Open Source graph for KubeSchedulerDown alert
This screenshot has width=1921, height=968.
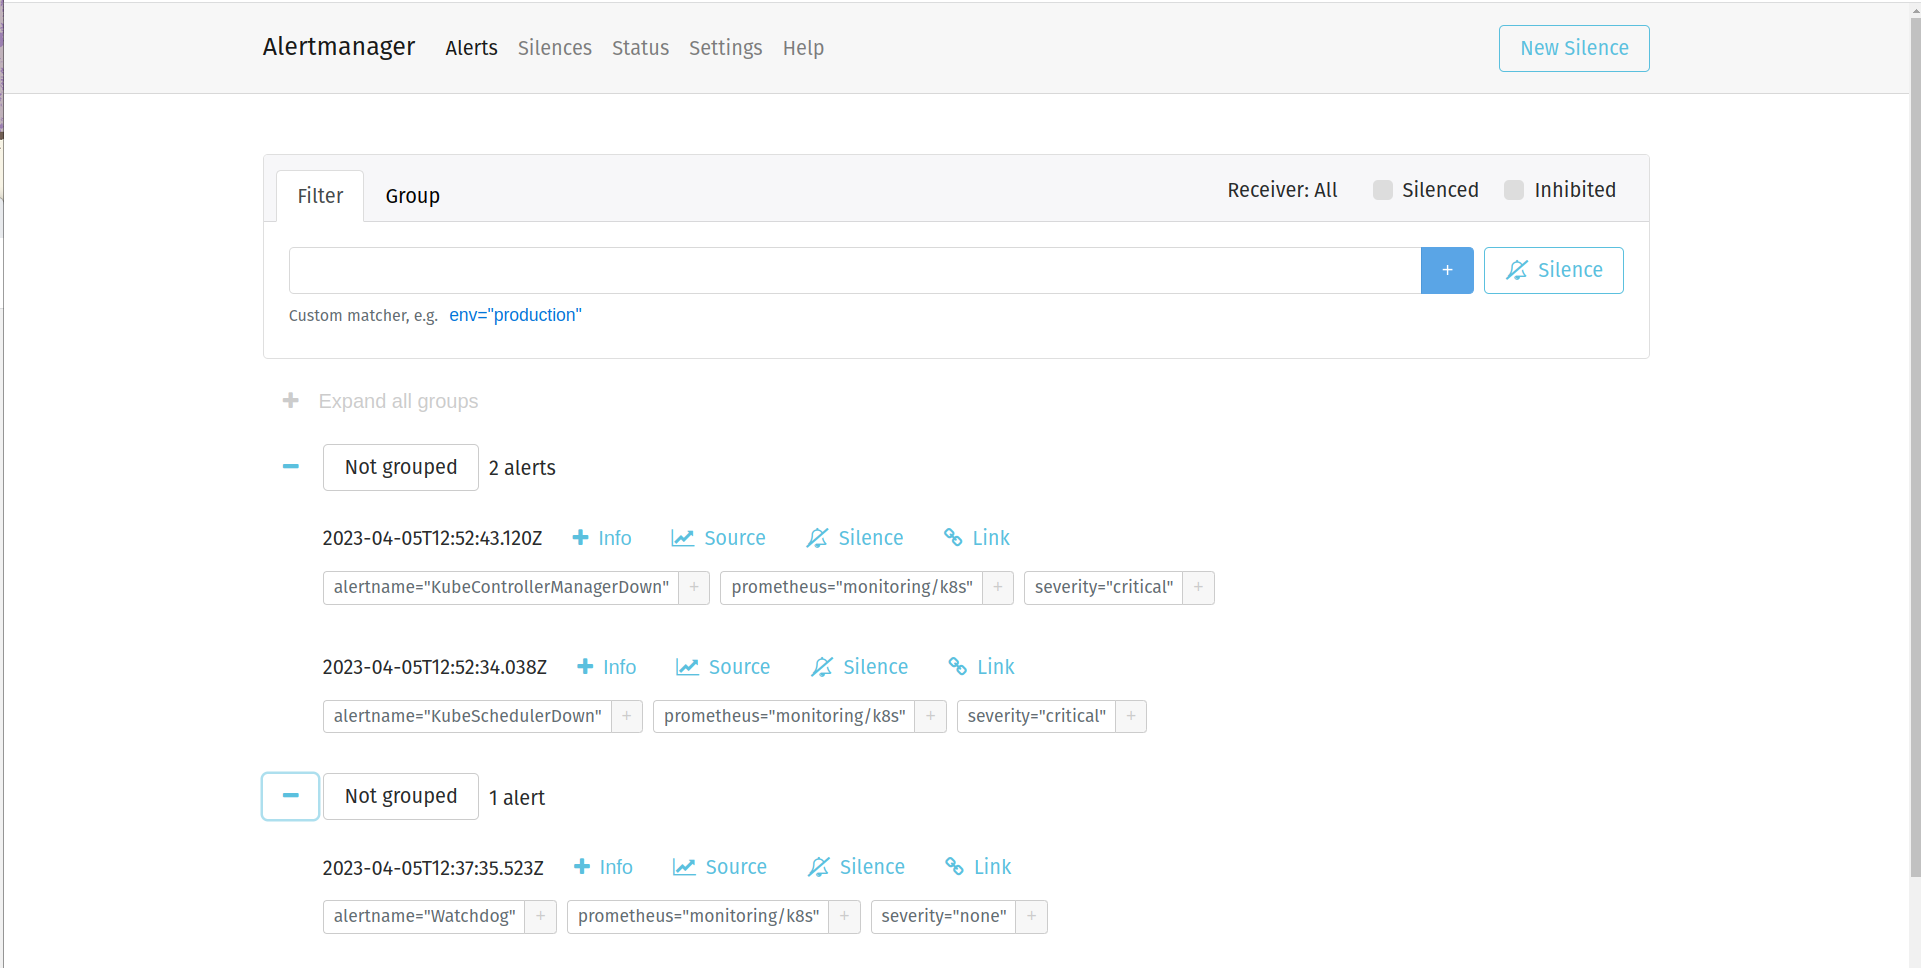click(x=723, y=667)
